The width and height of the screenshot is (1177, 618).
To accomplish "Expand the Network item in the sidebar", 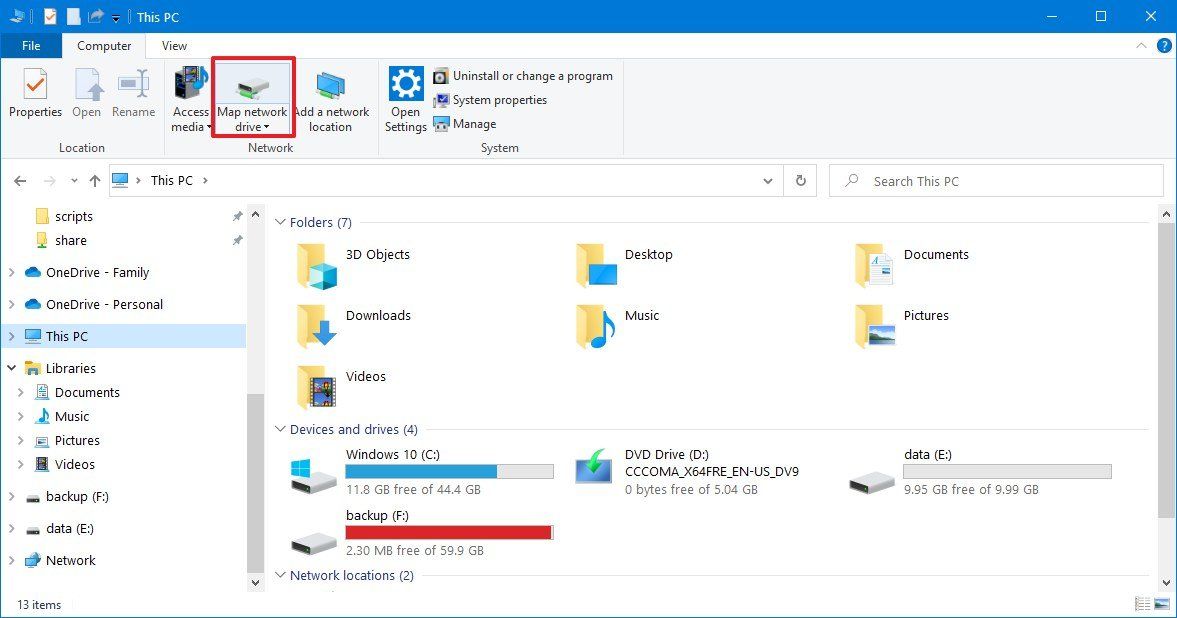I will tap(12, 560).
